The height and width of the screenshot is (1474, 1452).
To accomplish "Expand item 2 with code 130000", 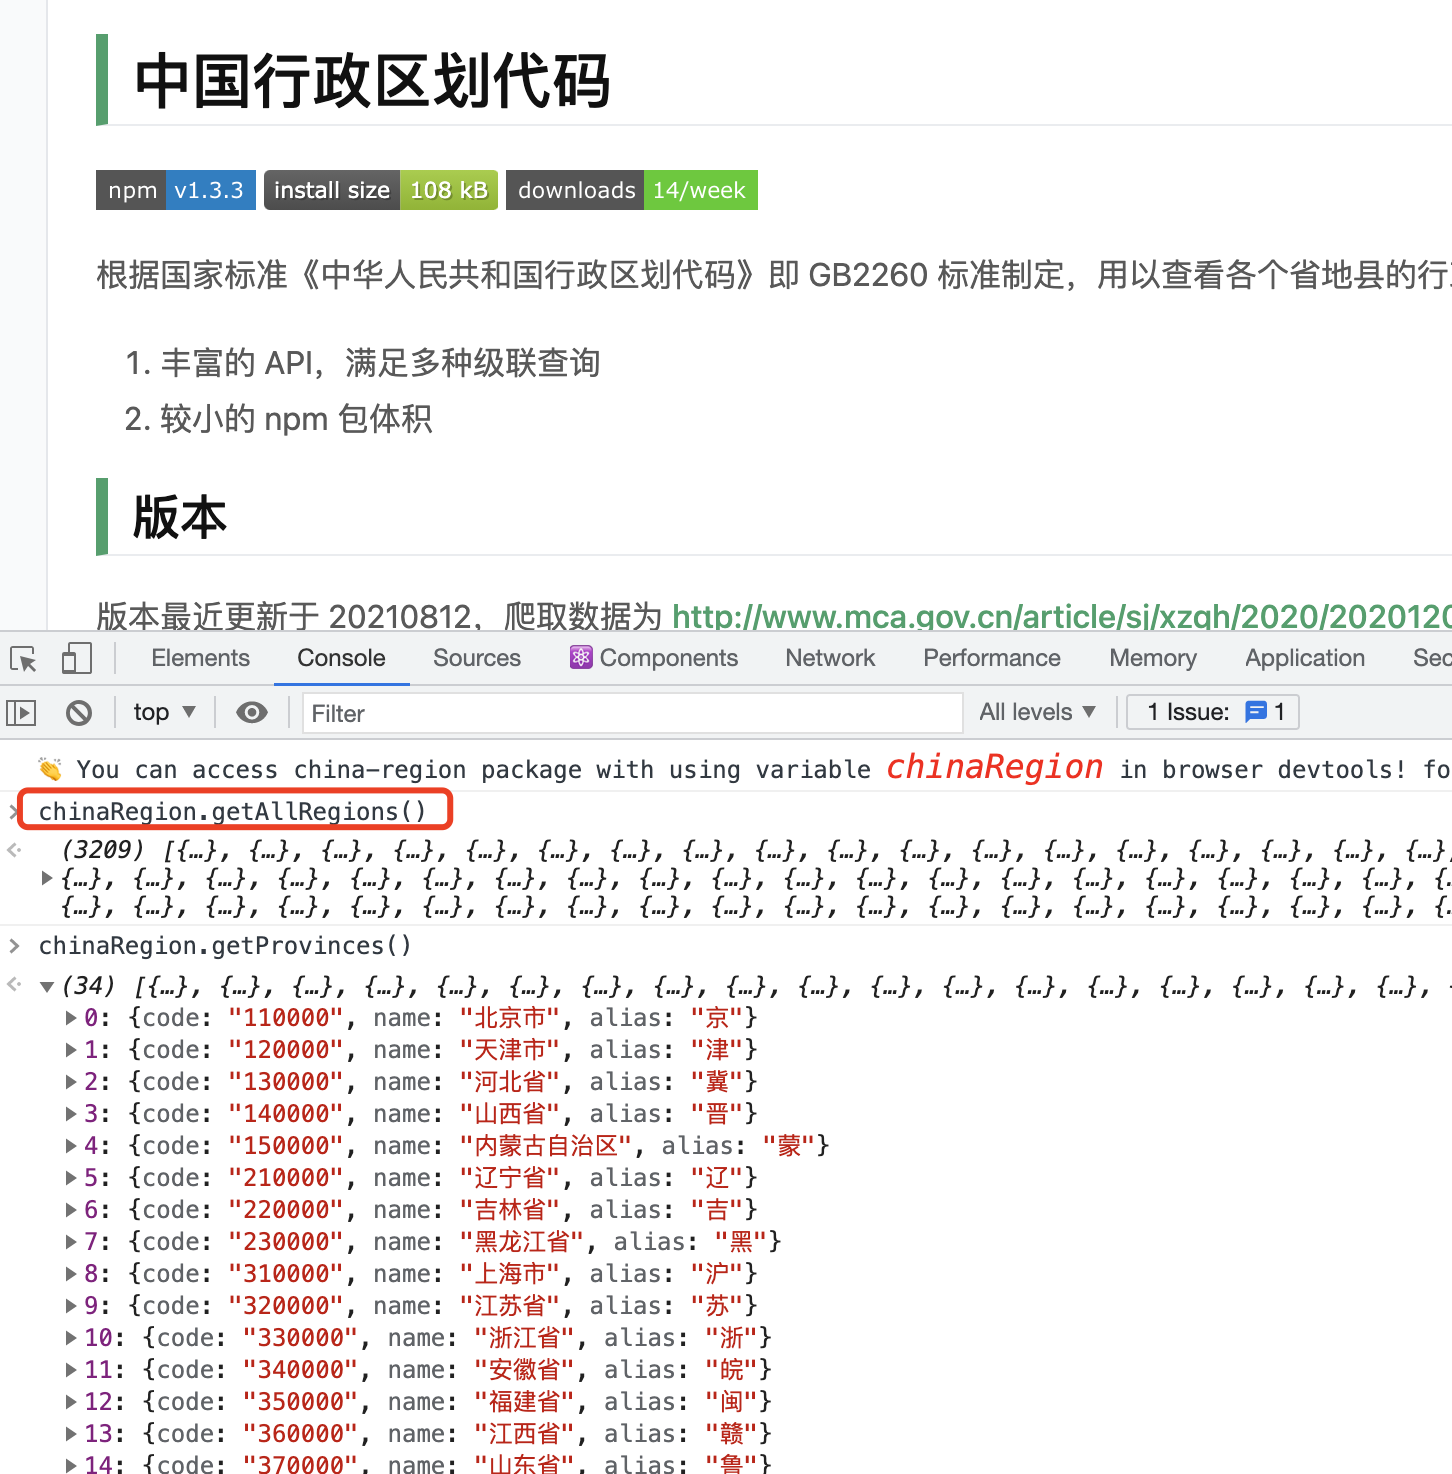I will (x=71, y=1082).
